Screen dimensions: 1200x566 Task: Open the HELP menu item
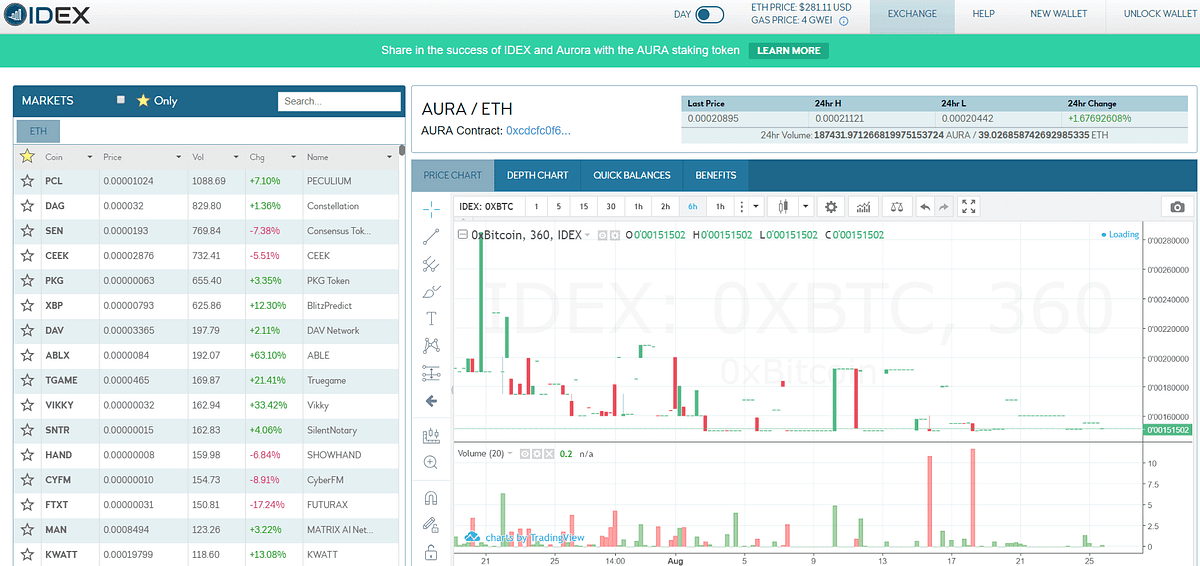(x=984, y=14)
